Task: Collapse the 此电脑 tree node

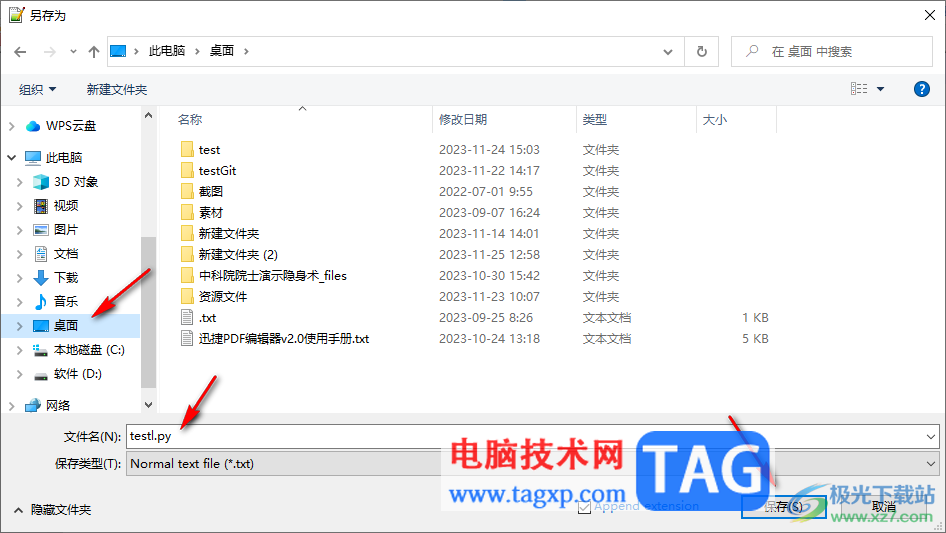Action: tap(11, 158)
